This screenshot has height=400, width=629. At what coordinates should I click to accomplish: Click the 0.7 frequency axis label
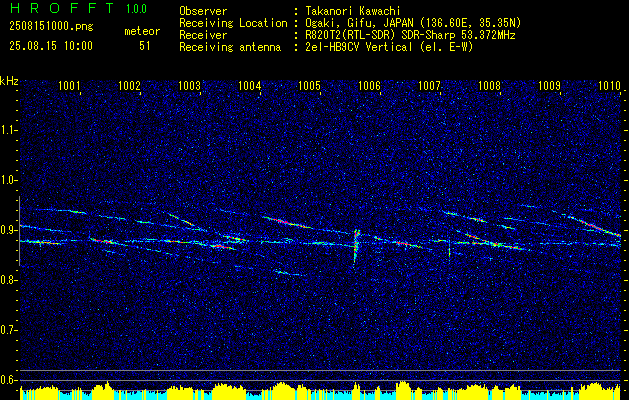[8, 330]
